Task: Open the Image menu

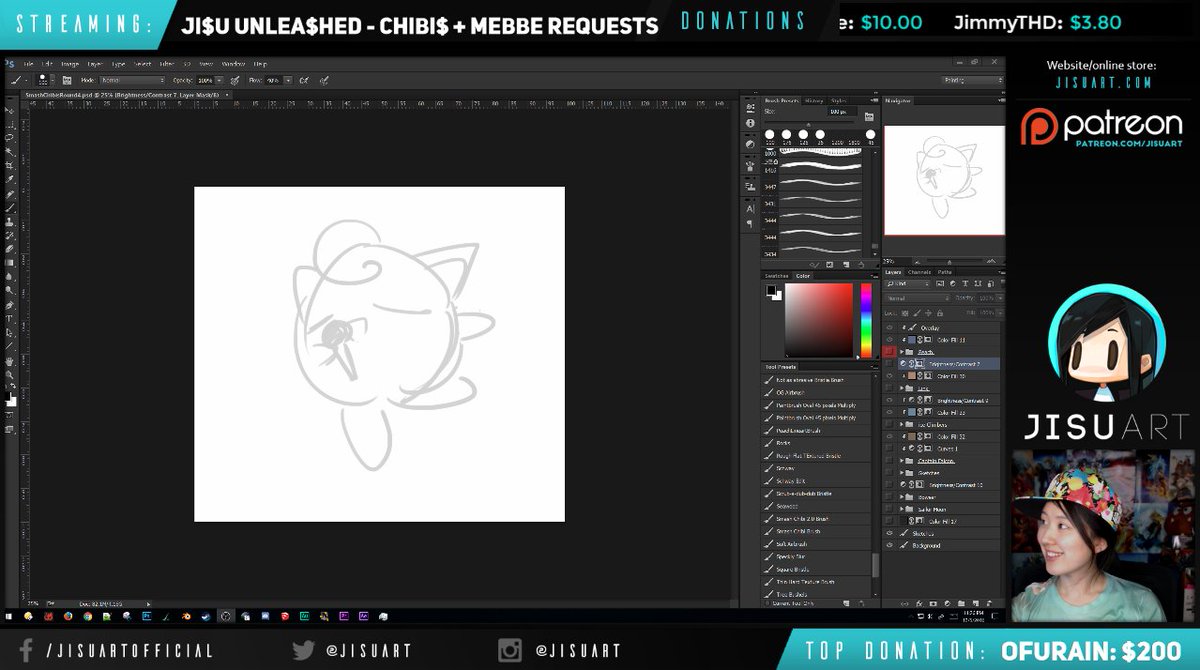Action: click(70, 64)
